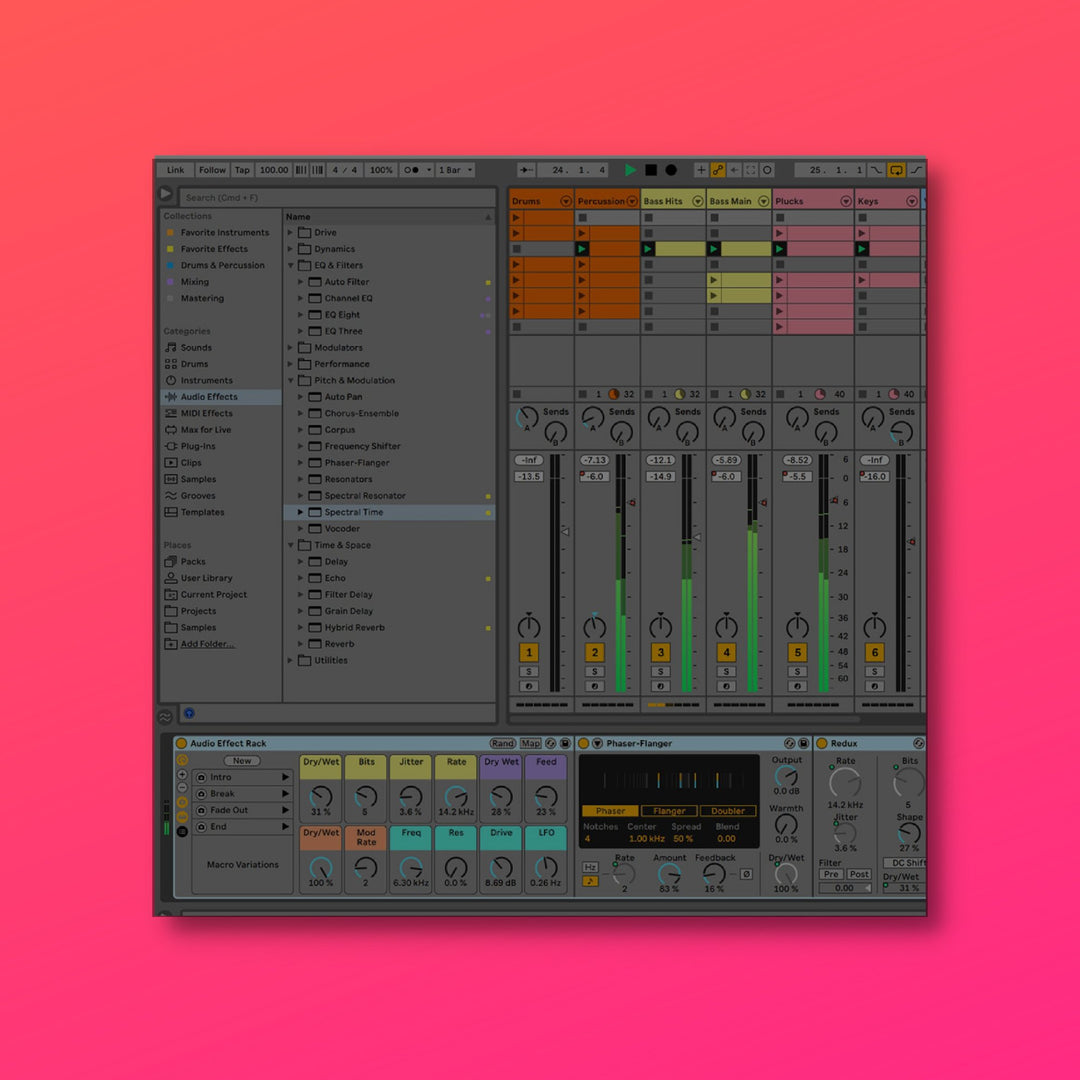Click the Add Folder link in Places
This screenshot has width=1080, height=1080.
[207, 644]
